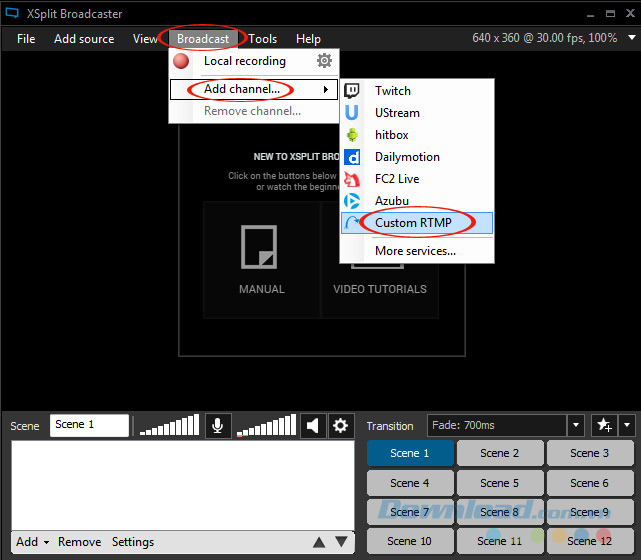This screenshot has height=560, width=641.
Task: Select UStream from channel list
Action: (x=417, y=112)
